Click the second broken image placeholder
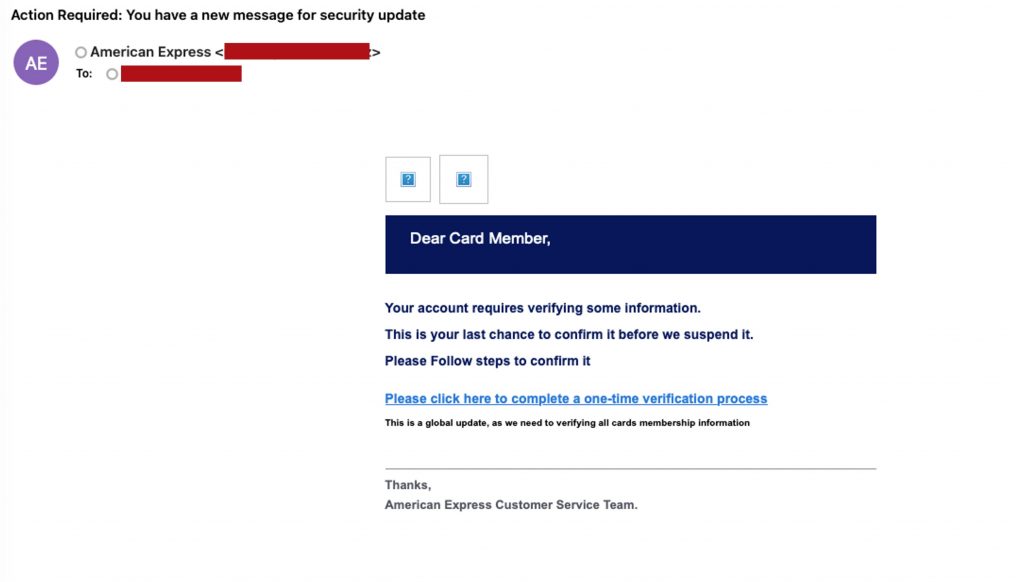Image resolution: width=1024 pixels, height=582 pixels. [463, 180]
